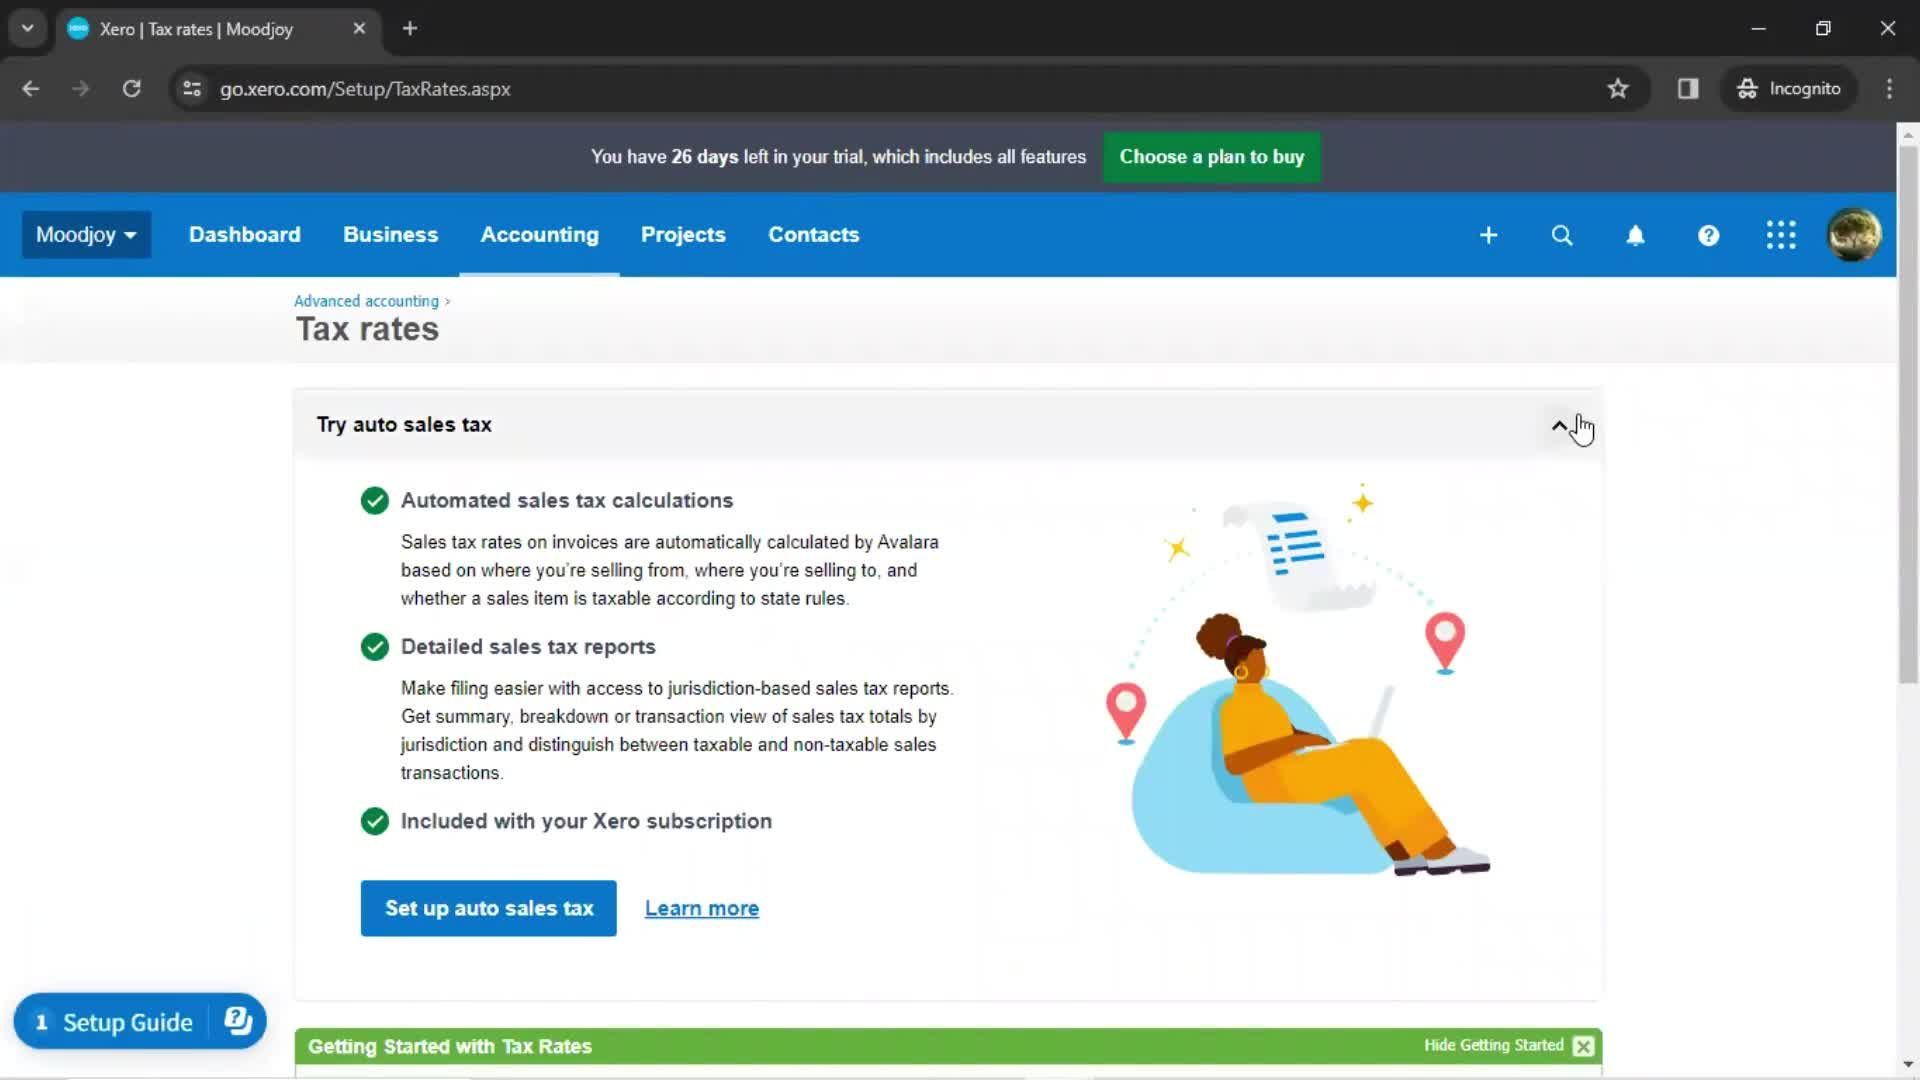Collapse the Try auto sales tax panel
This screenshot has height=1080, width=1920.
point(1559,426)
